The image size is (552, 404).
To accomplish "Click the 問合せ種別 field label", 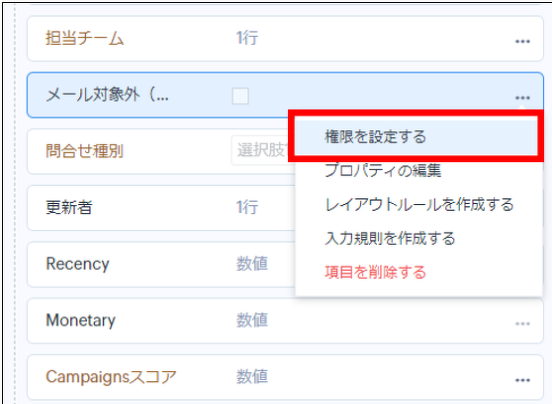I will (84, 151).
